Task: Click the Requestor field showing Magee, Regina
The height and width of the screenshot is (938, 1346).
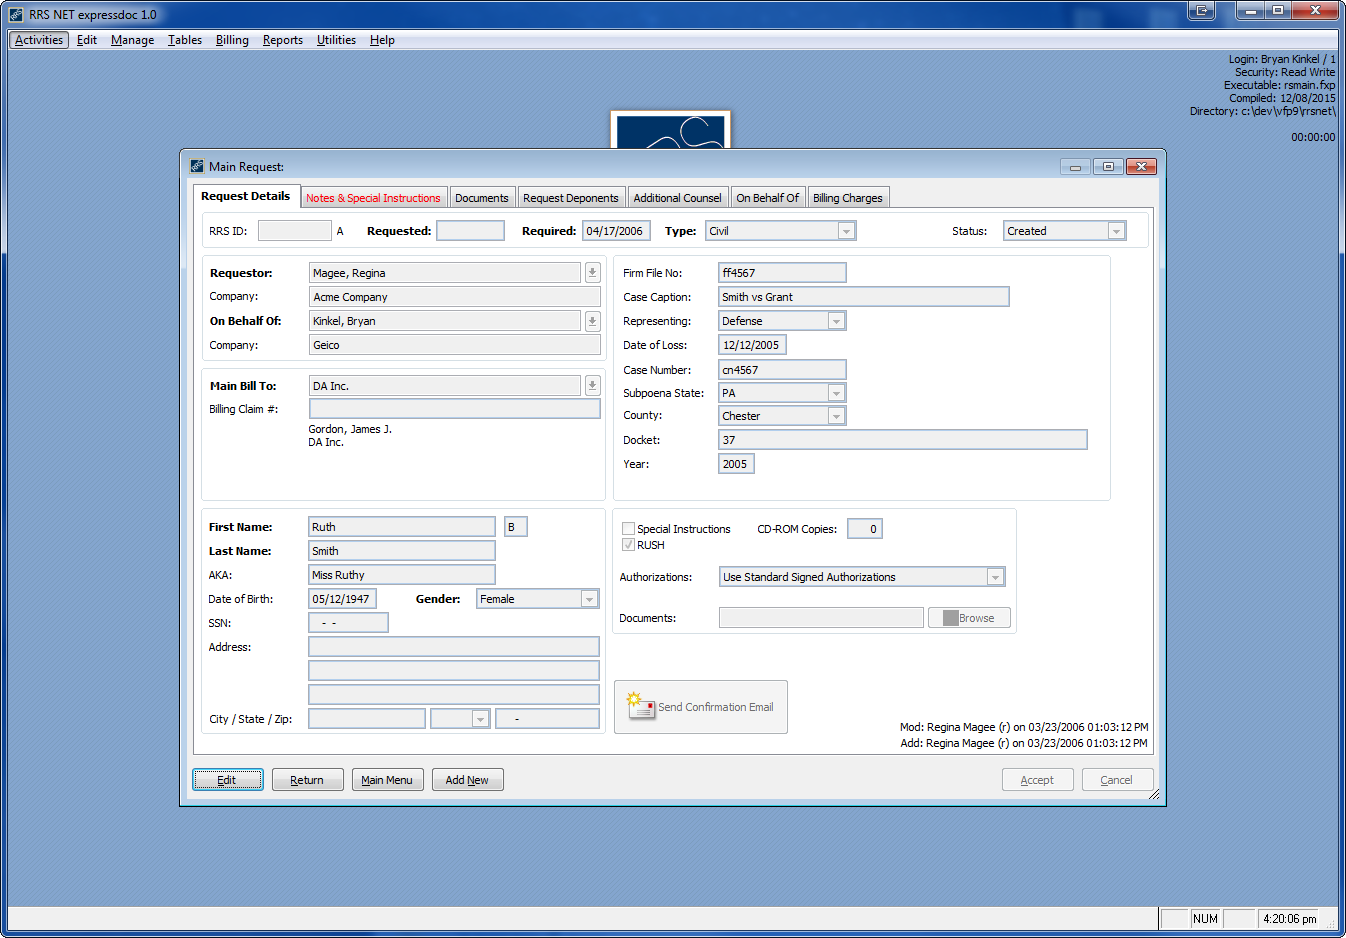Action: click(445, 273)
